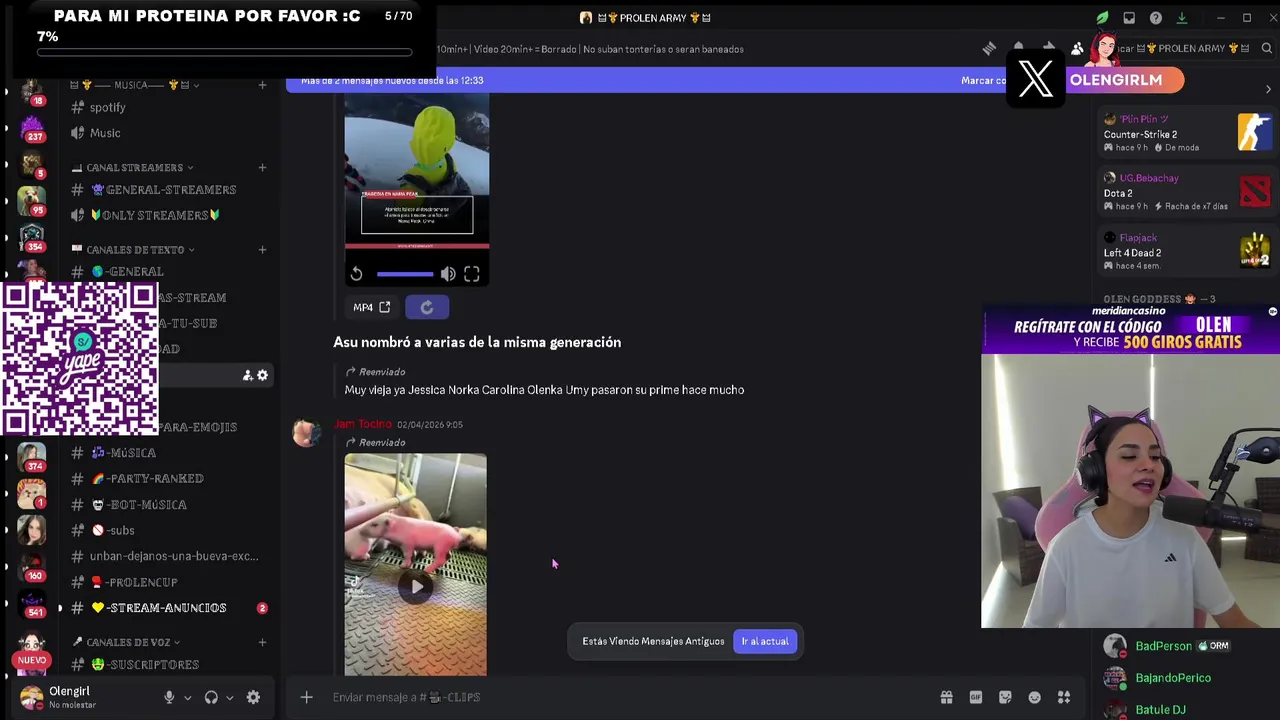Mute the first video's volume icon
The height and width of the screenshot is (720, 1280).
(448, 273)
